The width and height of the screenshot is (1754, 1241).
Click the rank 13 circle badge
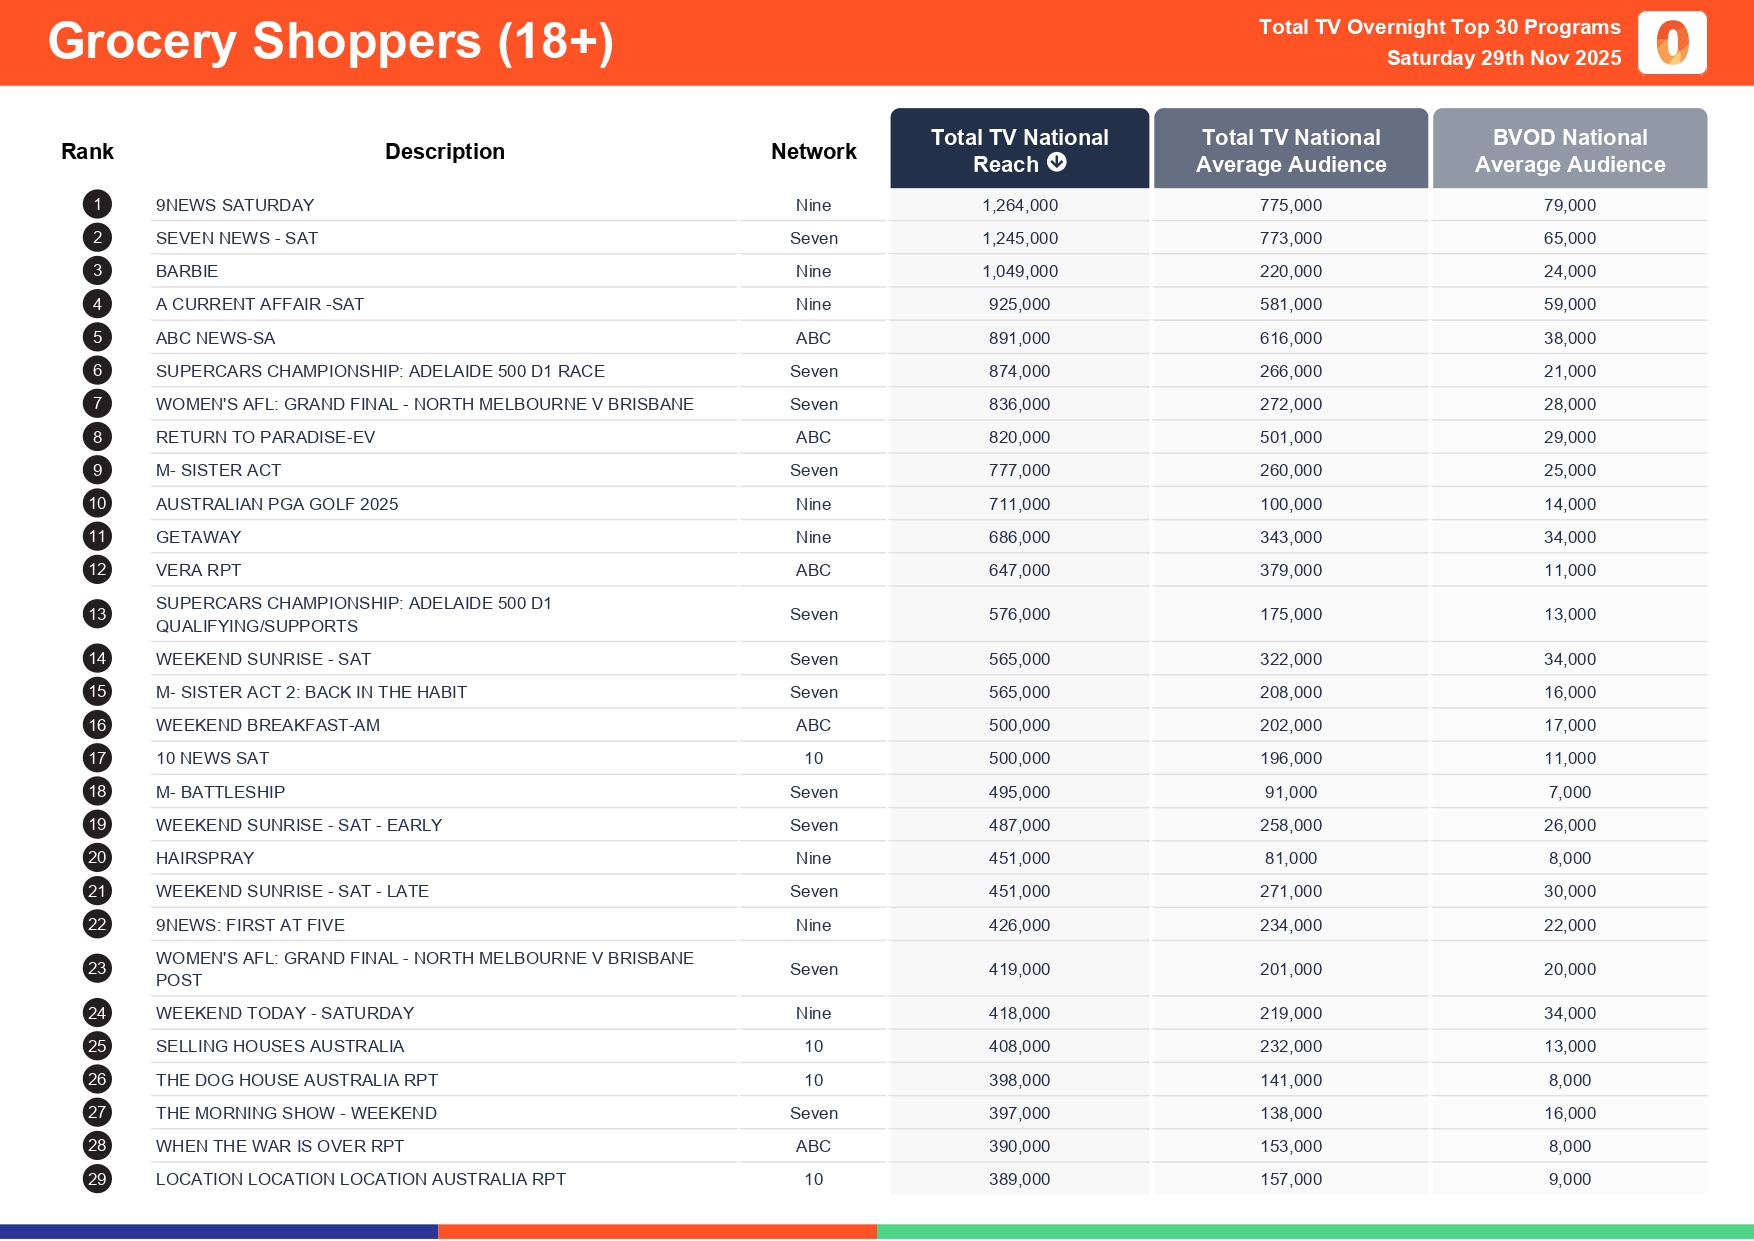[97, 614]
